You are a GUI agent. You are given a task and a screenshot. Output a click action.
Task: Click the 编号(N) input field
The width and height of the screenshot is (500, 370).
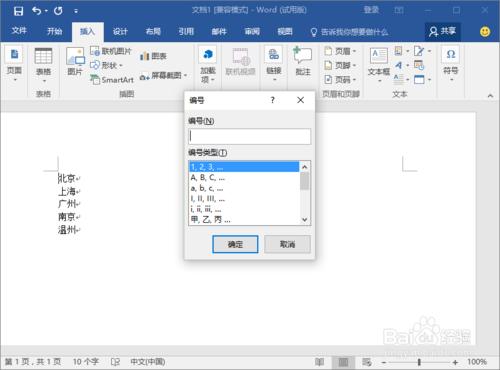point(249,136)
